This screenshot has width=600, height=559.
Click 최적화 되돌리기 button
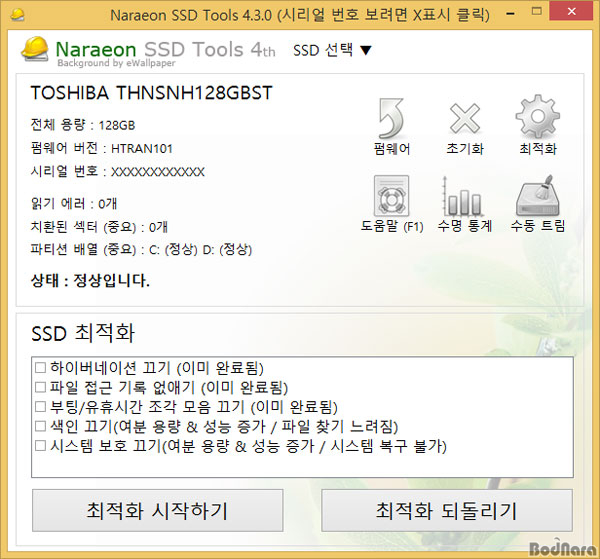pos(447,510)
